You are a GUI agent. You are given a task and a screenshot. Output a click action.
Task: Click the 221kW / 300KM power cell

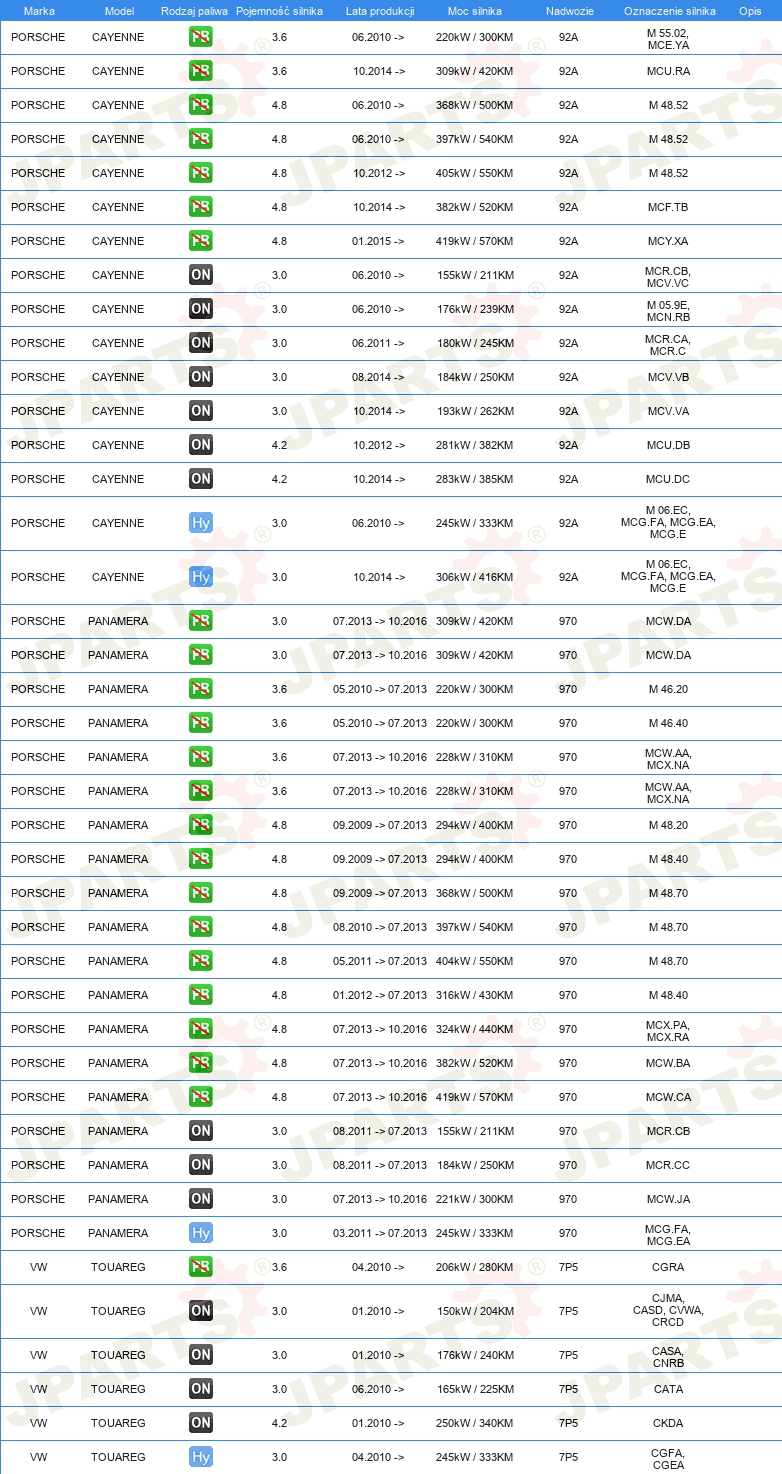[x=475, y=1199]
